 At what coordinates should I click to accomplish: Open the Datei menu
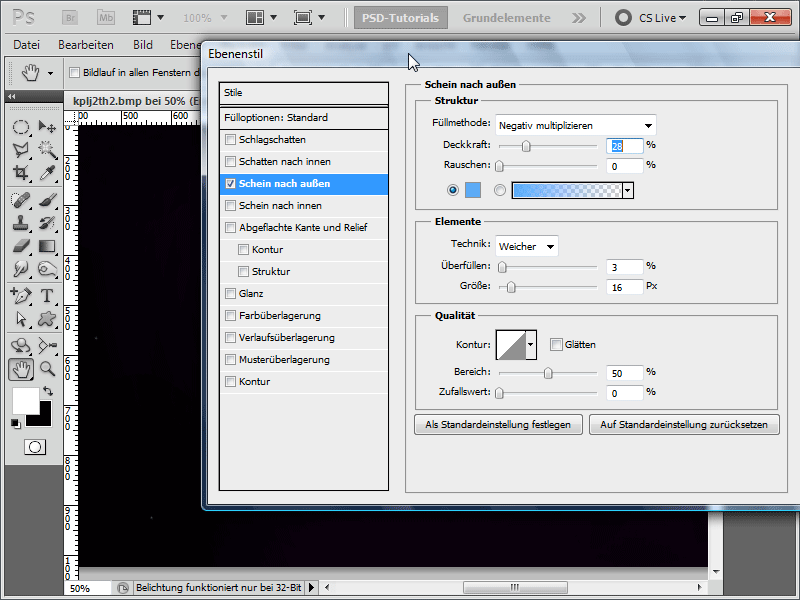(x=27, y=45)
